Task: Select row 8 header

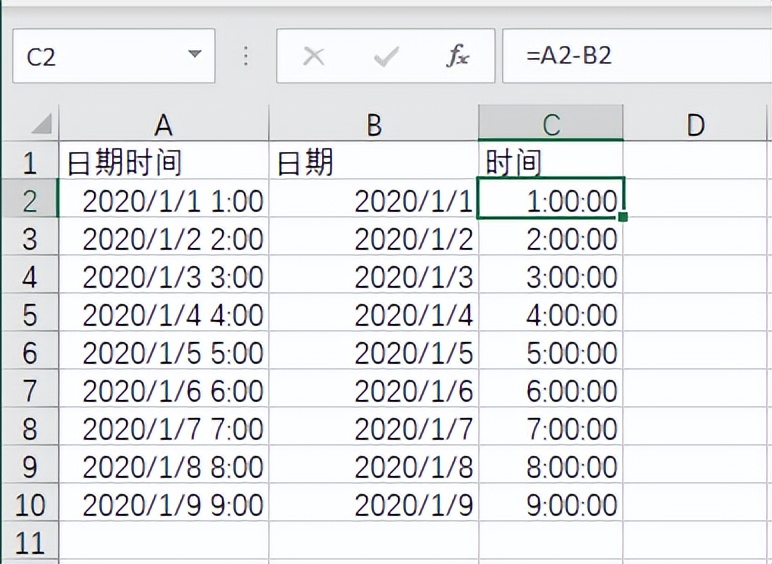Action: pos(30,426)
